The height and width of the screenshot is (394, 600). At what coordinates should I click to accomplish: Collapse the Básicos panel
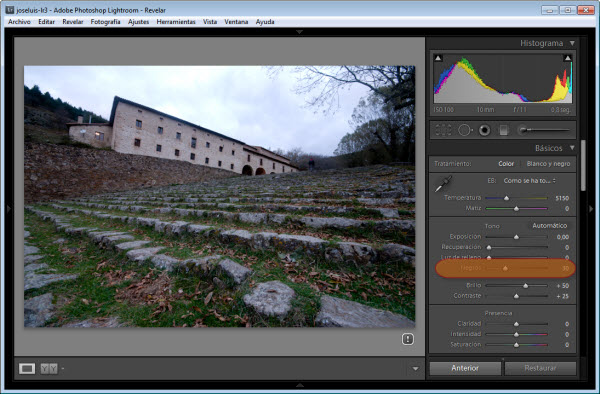click(572, 148)
